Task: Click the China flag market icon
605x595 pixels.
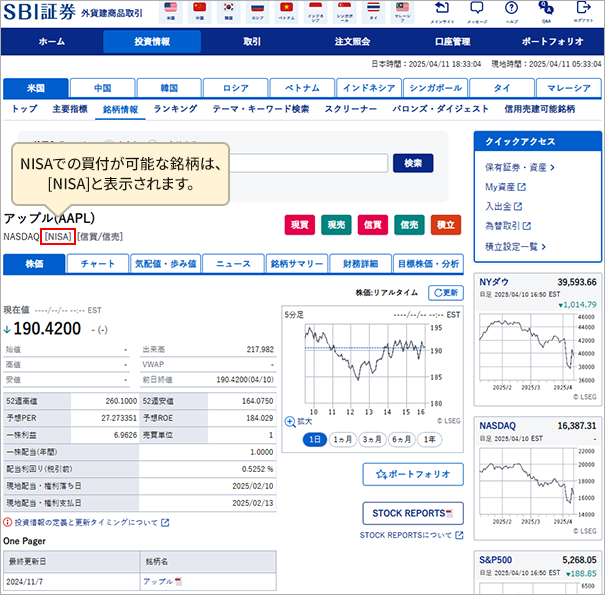Action: point(199,12)
